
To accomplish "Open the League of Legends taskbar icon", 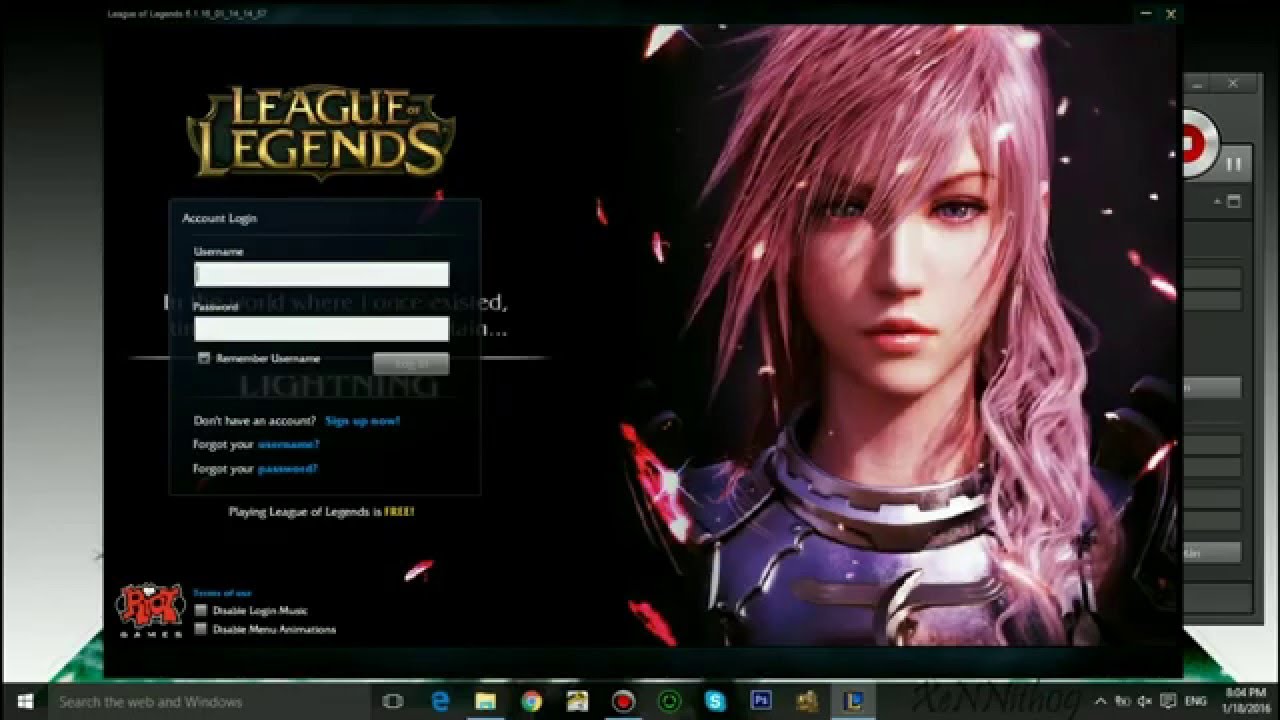I will pyautogui.click(x=855, y=702).
